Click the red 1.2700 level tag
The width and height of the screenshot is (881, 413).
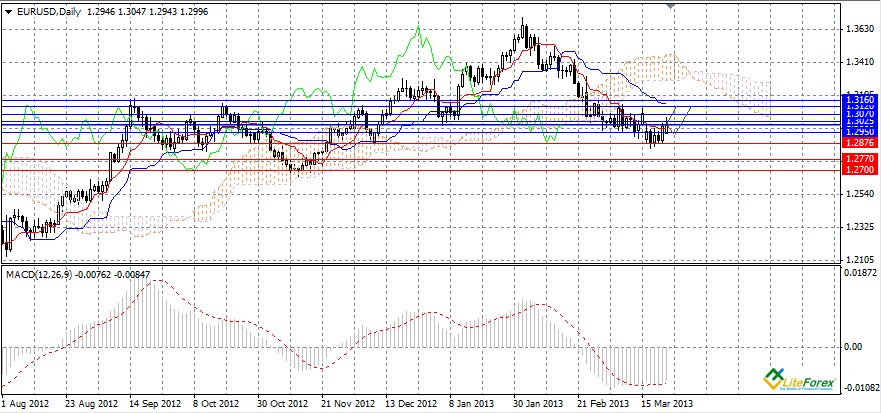point(859,170)
